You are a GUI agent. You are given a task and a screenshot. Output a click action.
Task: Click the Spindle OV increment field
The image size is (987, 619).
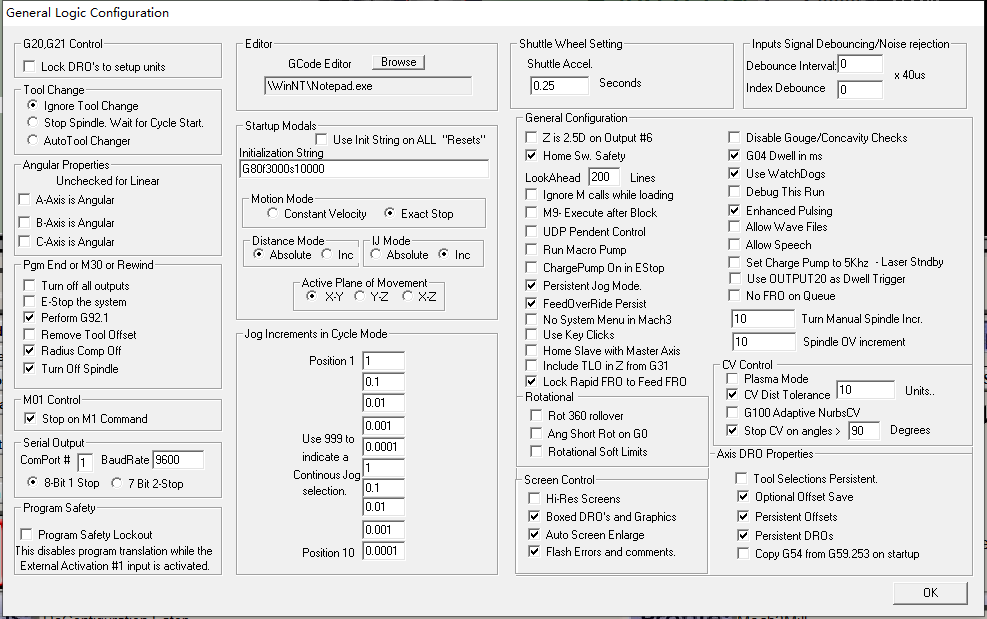click(x=763, y=341)
